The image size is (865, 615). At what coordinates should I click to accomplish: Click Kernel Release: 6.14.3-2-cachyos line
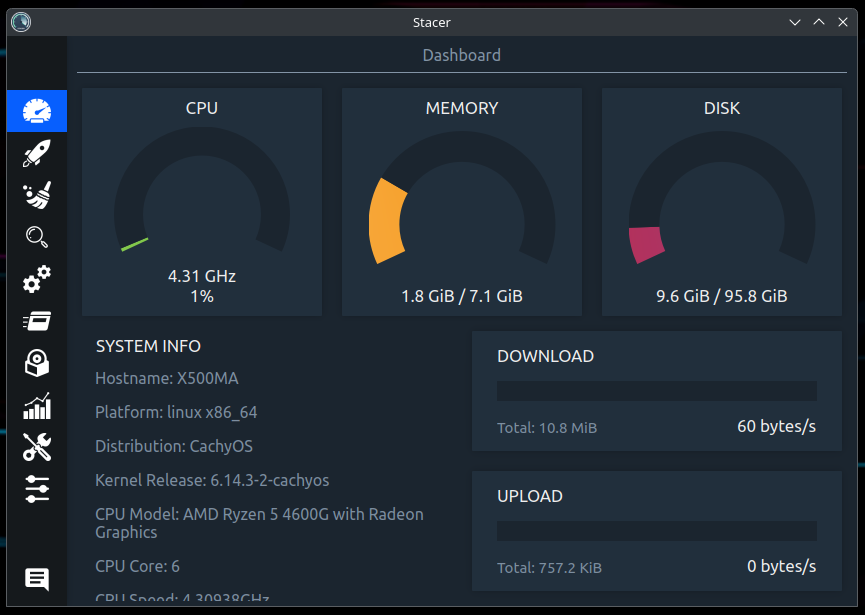point(212,480)
